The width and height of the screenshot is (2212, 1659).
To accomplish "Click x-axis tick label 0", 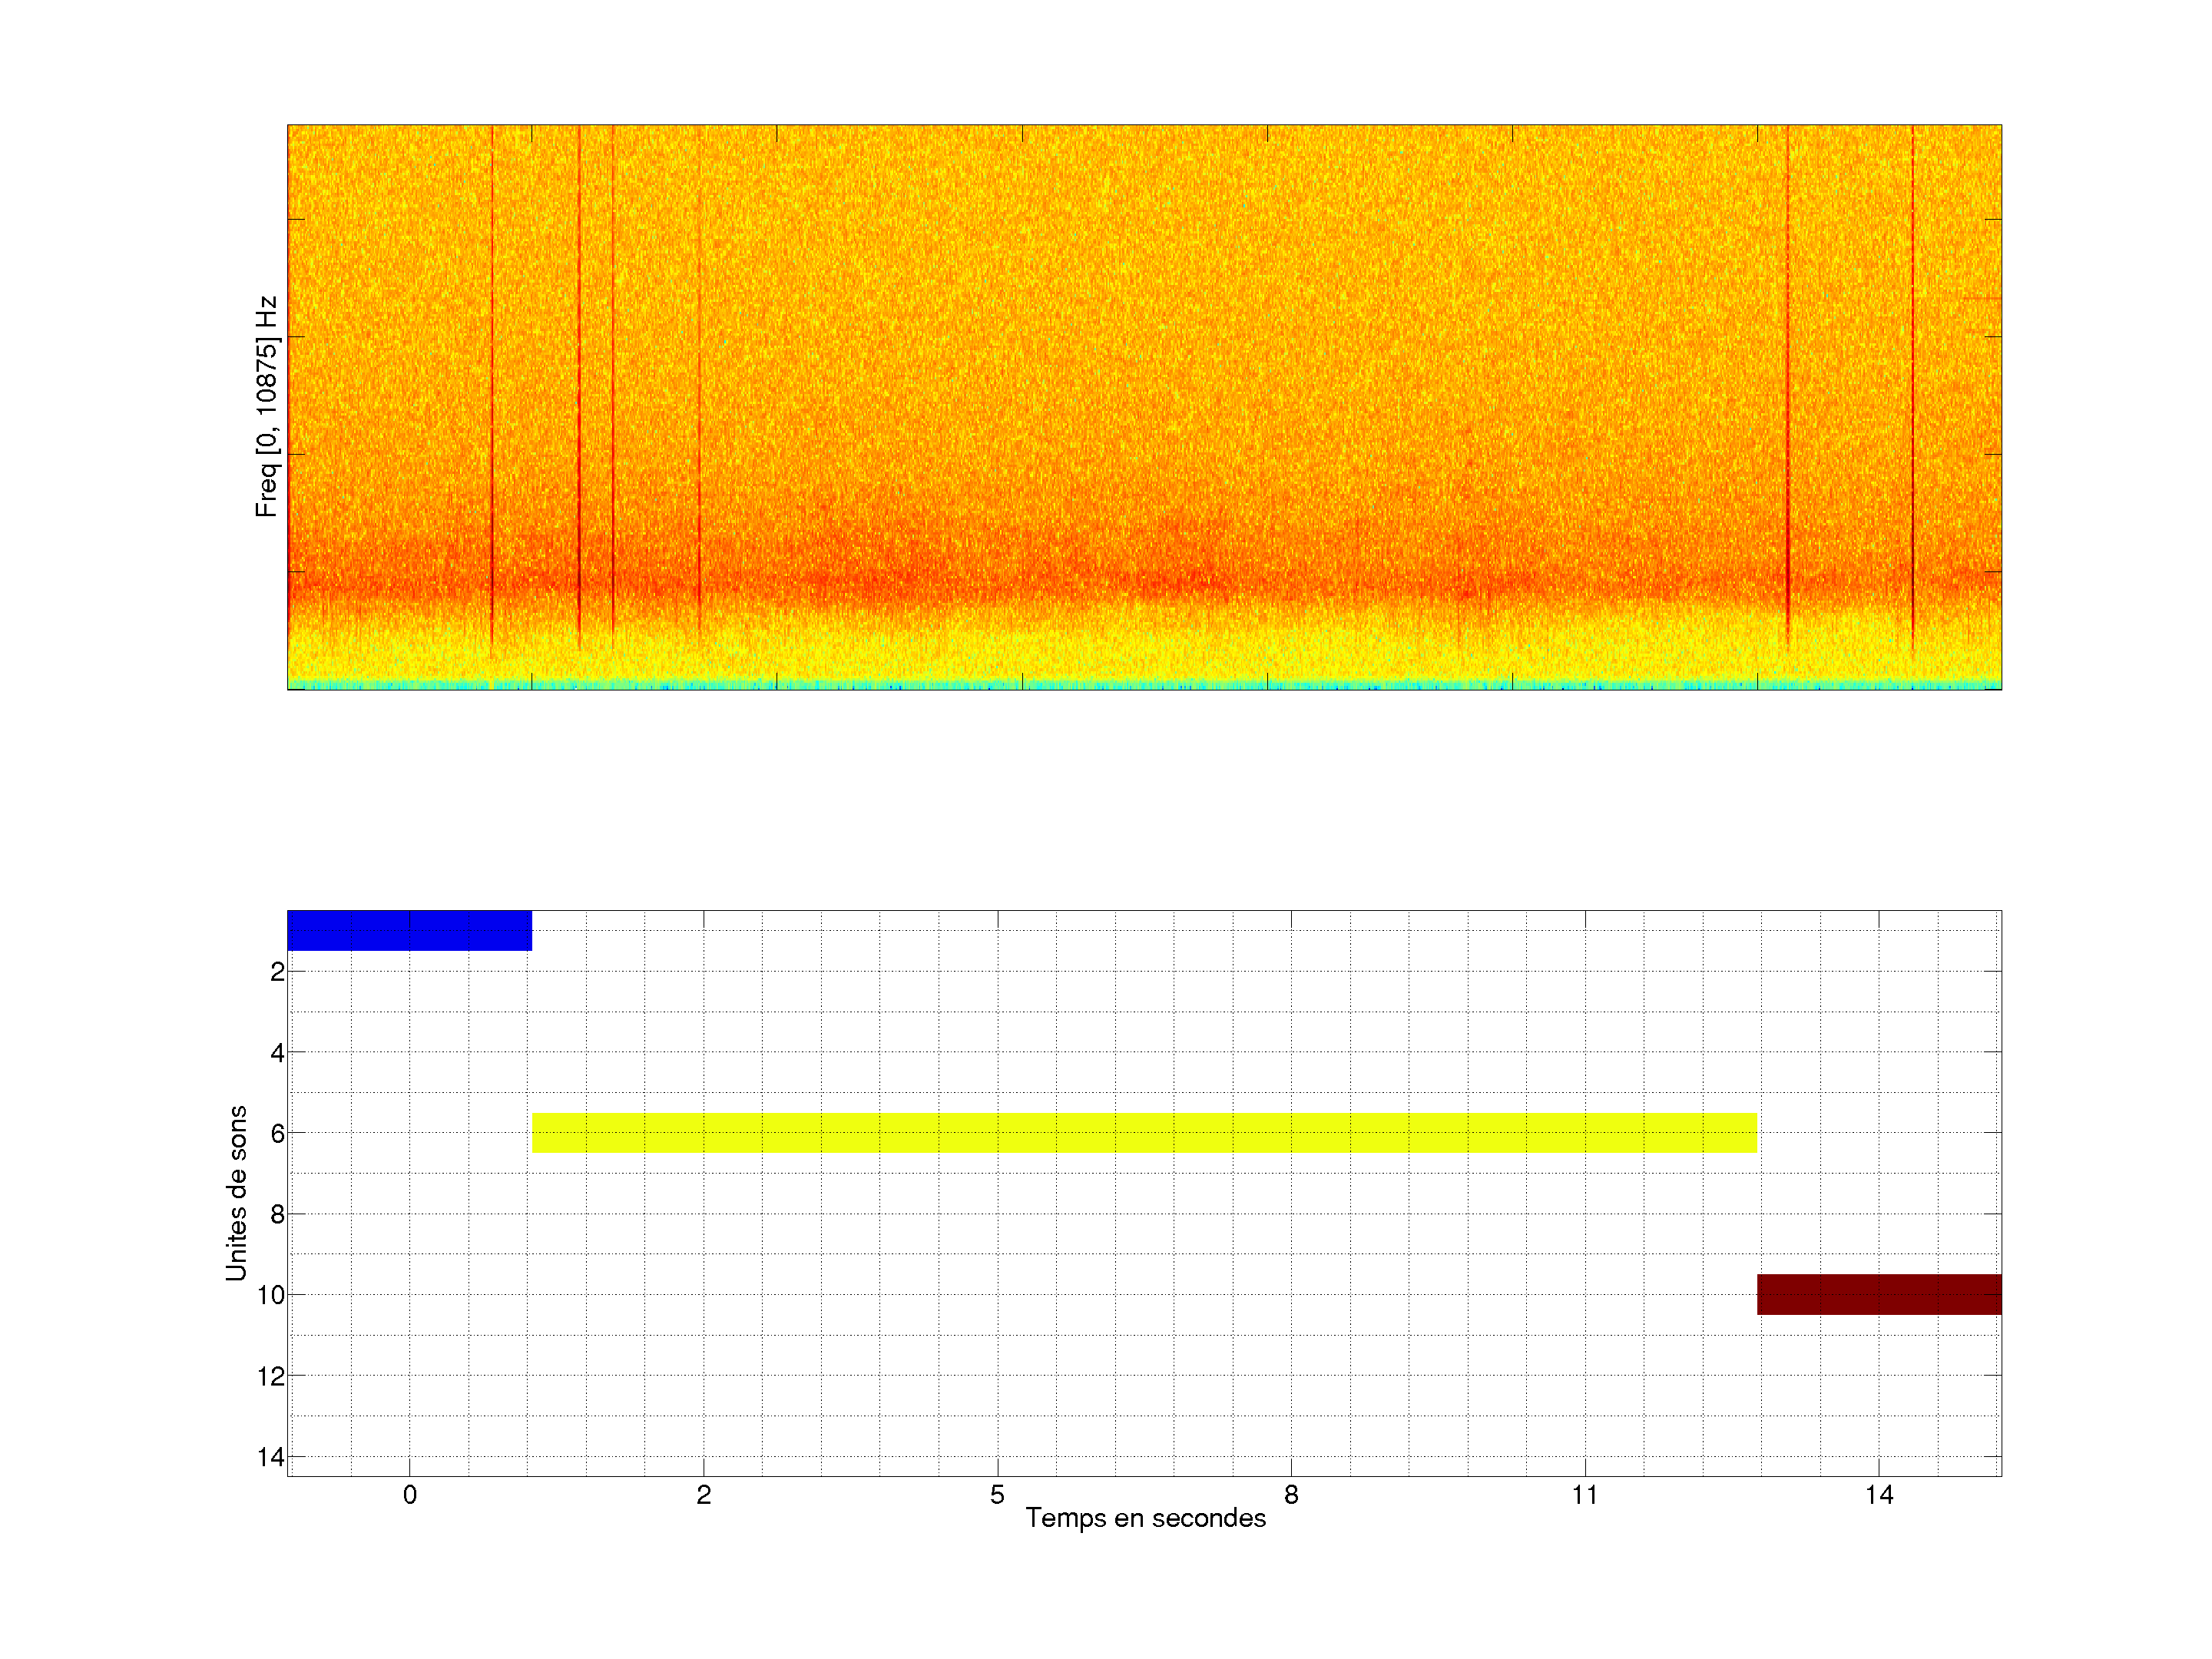I will (409, 1495).
